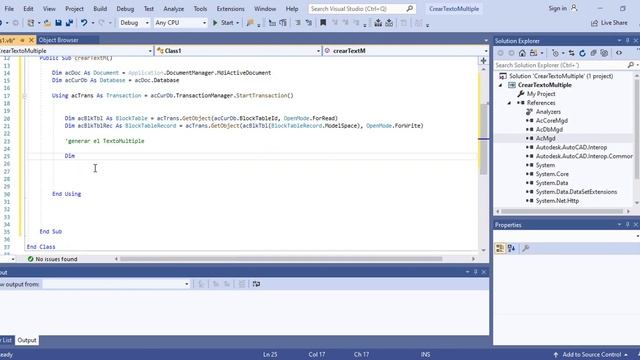Select the AcMgd reference
Viewport: 640px width, 360px height.
(x=546, y=138)
